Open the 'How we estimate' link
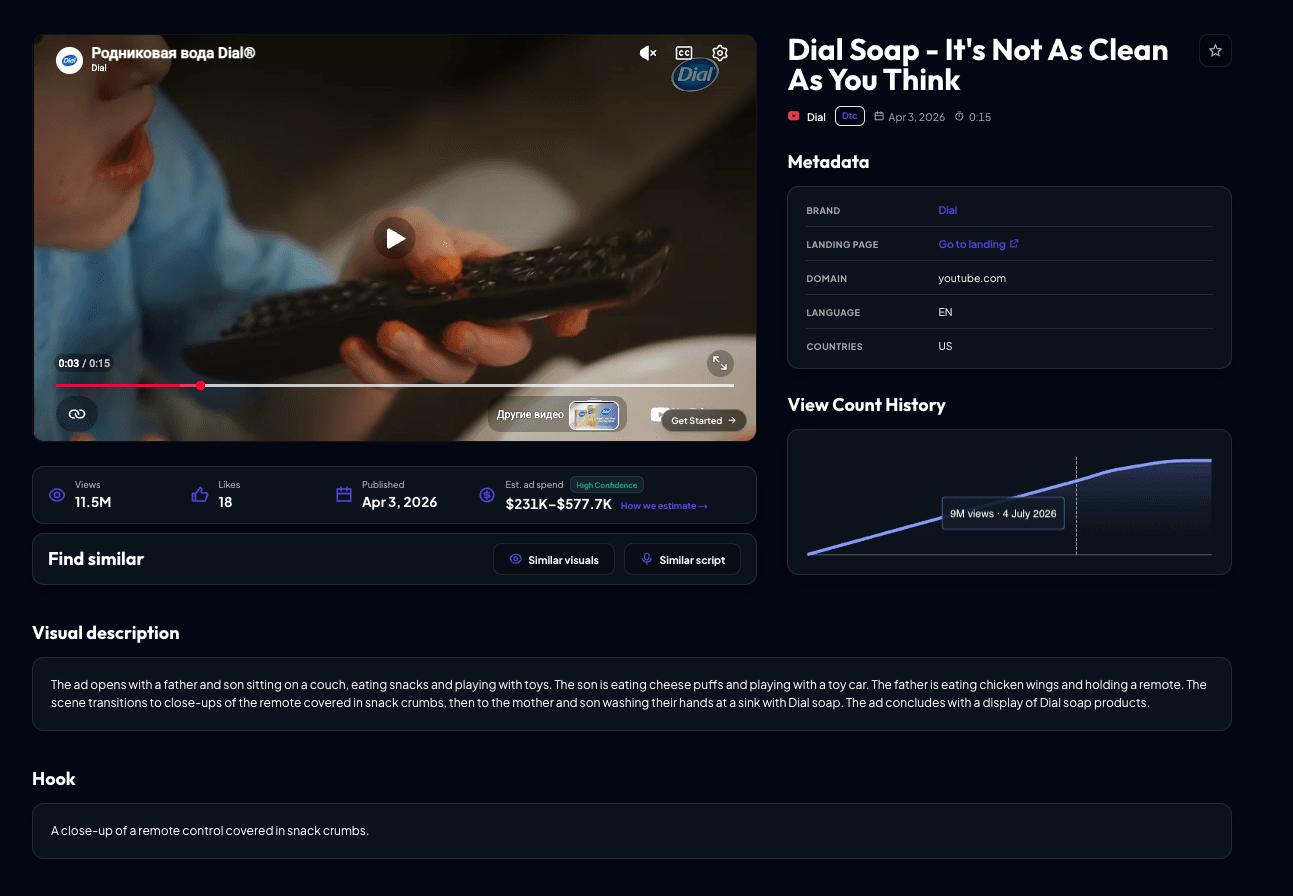 click(664, 506)
